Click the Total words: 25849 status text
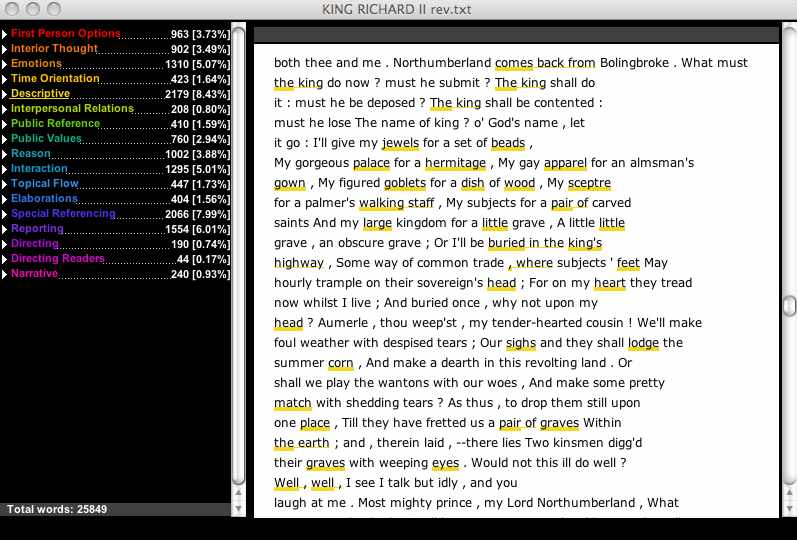 coord(57,509)
